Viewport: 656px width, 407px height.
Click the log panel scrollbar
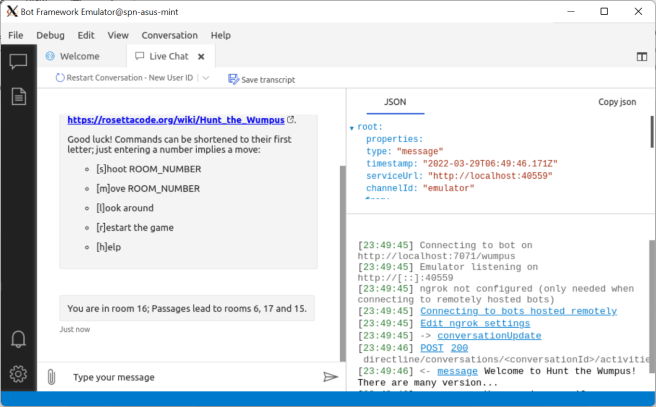point(652,306)
